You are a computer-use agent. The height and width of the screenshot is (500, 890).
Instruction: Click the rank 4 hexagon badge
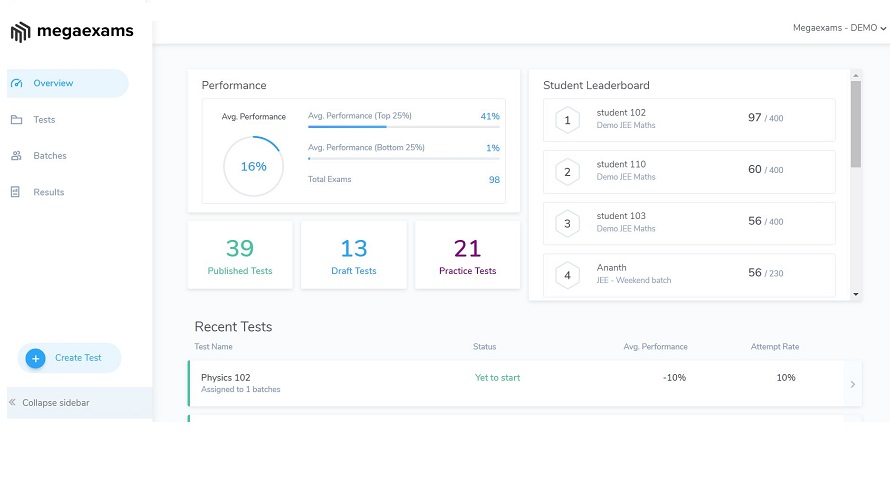(567, 275)
